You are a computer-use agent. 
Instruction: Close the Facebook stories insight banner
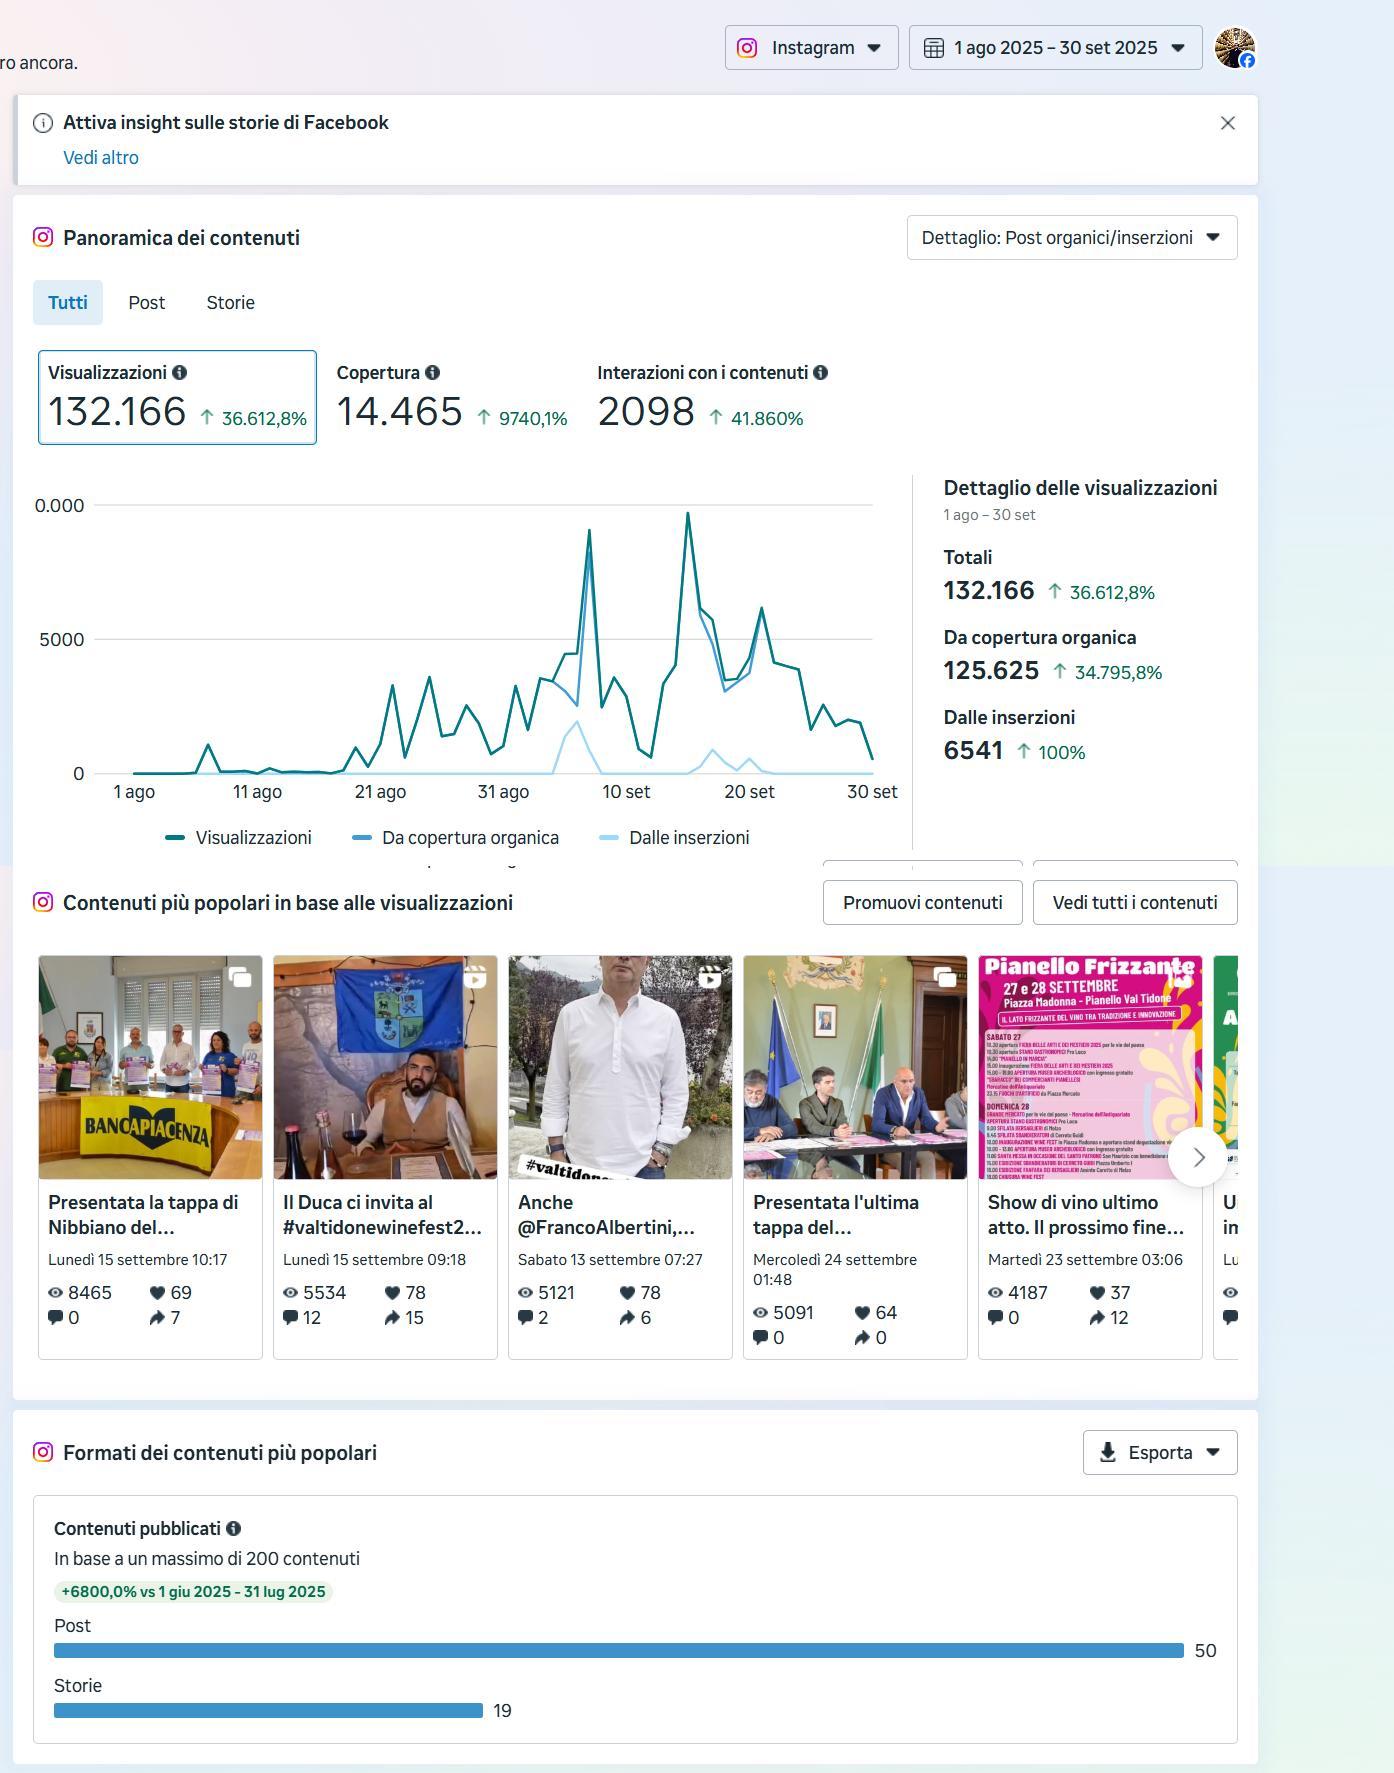[x=1228, y=123]
